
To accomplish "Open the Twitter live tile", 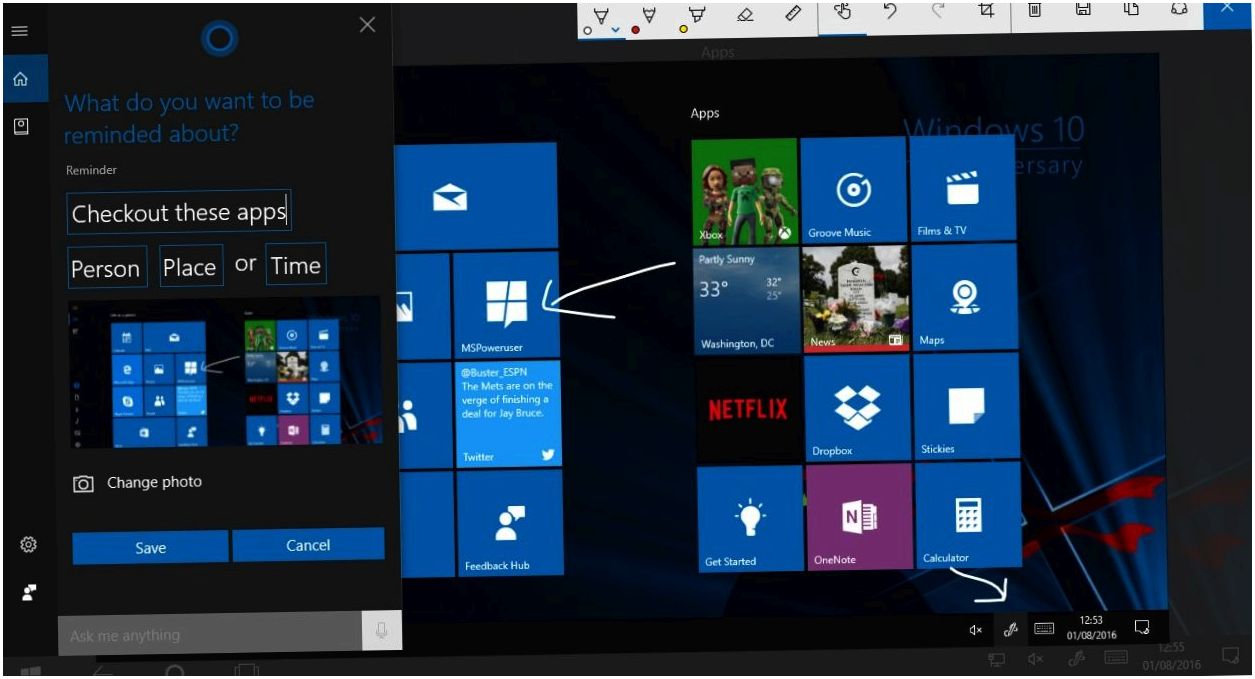I will click(x=508, y=415).
